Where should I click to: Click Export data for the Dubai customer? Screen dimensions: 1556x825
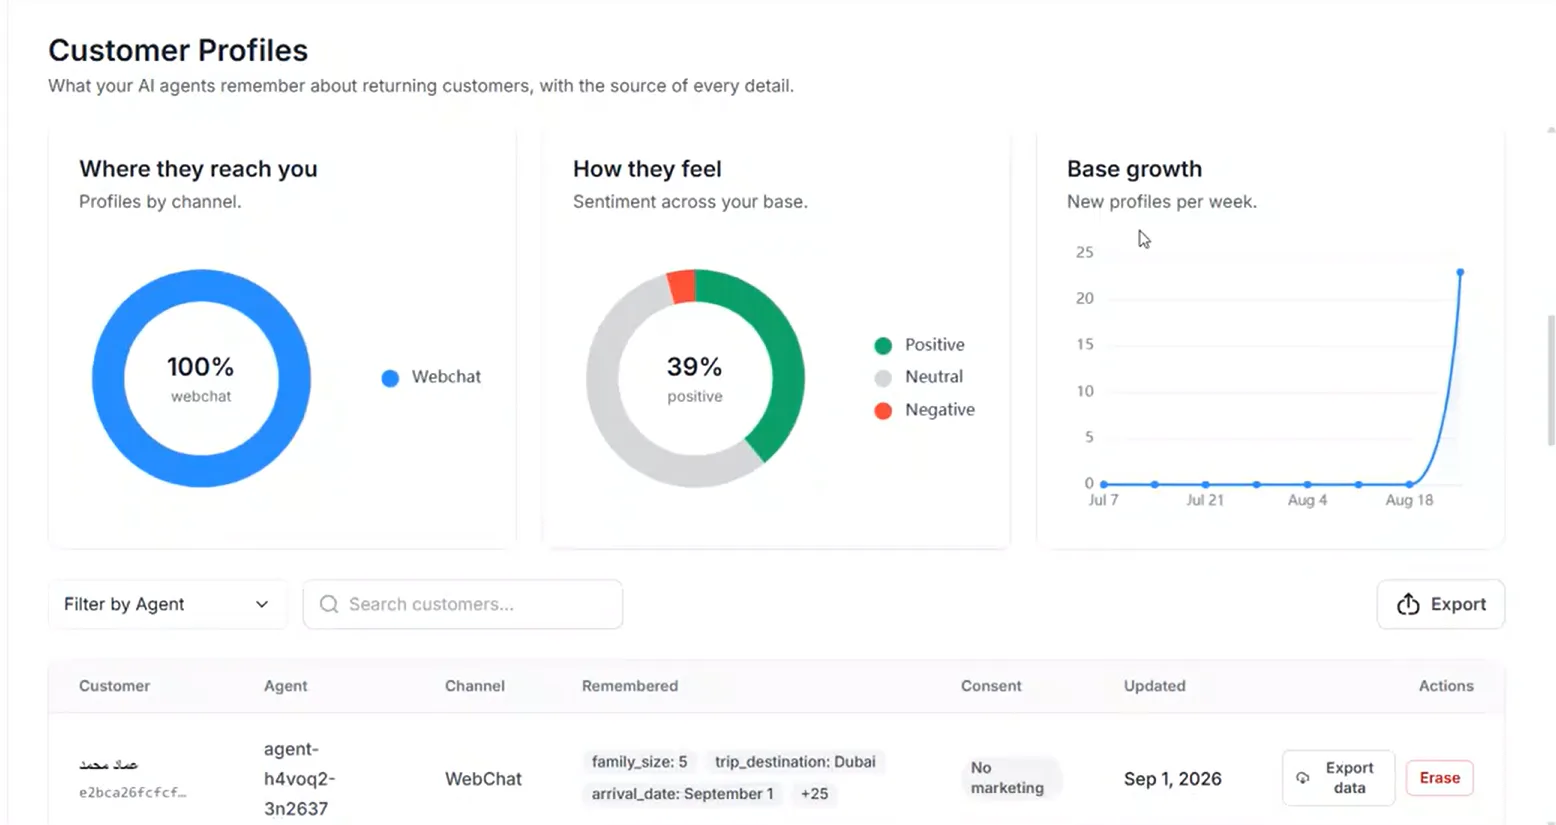point(1338,778)
